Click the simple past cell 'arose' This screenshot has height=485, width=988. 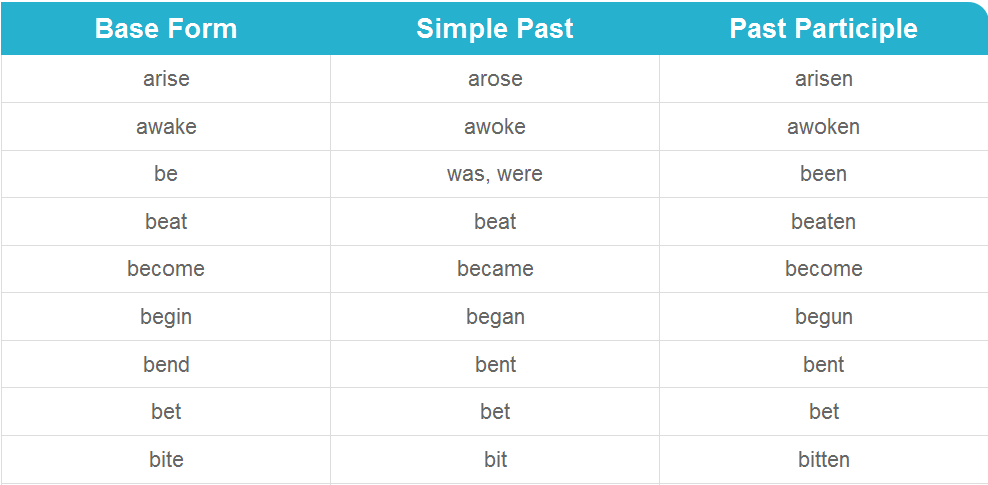[495, 79]
